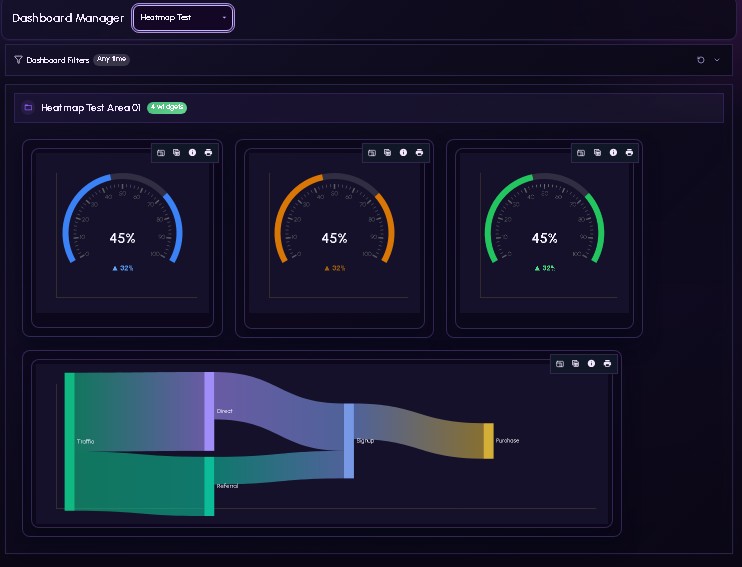The image size is (742, 567).
Task: Print the green gauge widget
Action: point(629,153)
